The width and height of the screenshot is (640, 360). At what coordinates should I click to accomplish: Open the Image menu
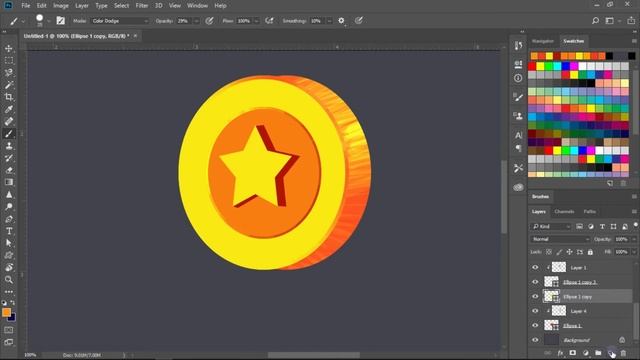pos(61,6)
